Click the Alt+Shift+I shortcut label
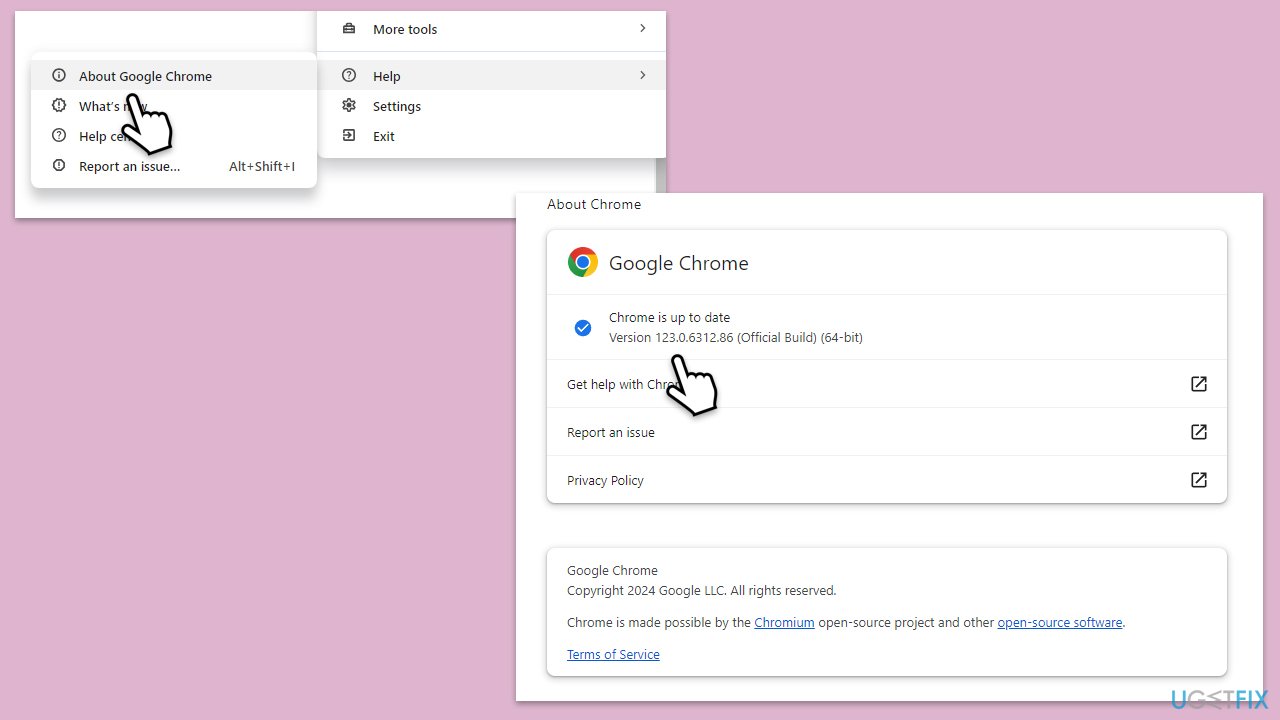The image size is (1280, 720). click(x=262, y=166)
